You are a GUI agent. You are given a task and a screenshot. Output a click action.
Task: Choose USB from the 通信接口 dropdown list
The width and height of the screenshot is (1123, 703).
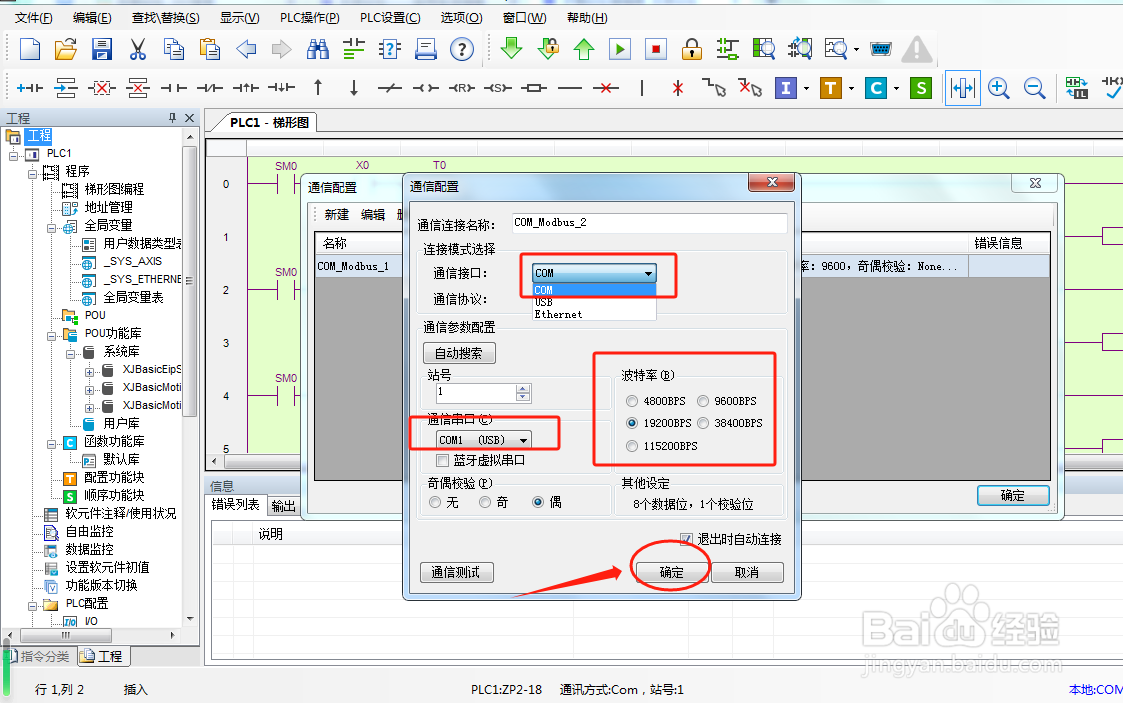(545, 302)
